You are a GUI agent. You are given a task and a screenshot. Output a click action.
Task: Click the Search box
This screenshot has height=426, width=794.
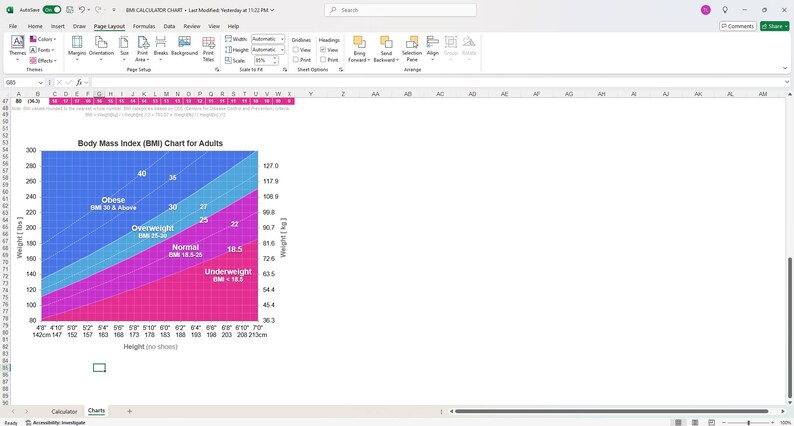pyautogui.click(x=400, y=10)
